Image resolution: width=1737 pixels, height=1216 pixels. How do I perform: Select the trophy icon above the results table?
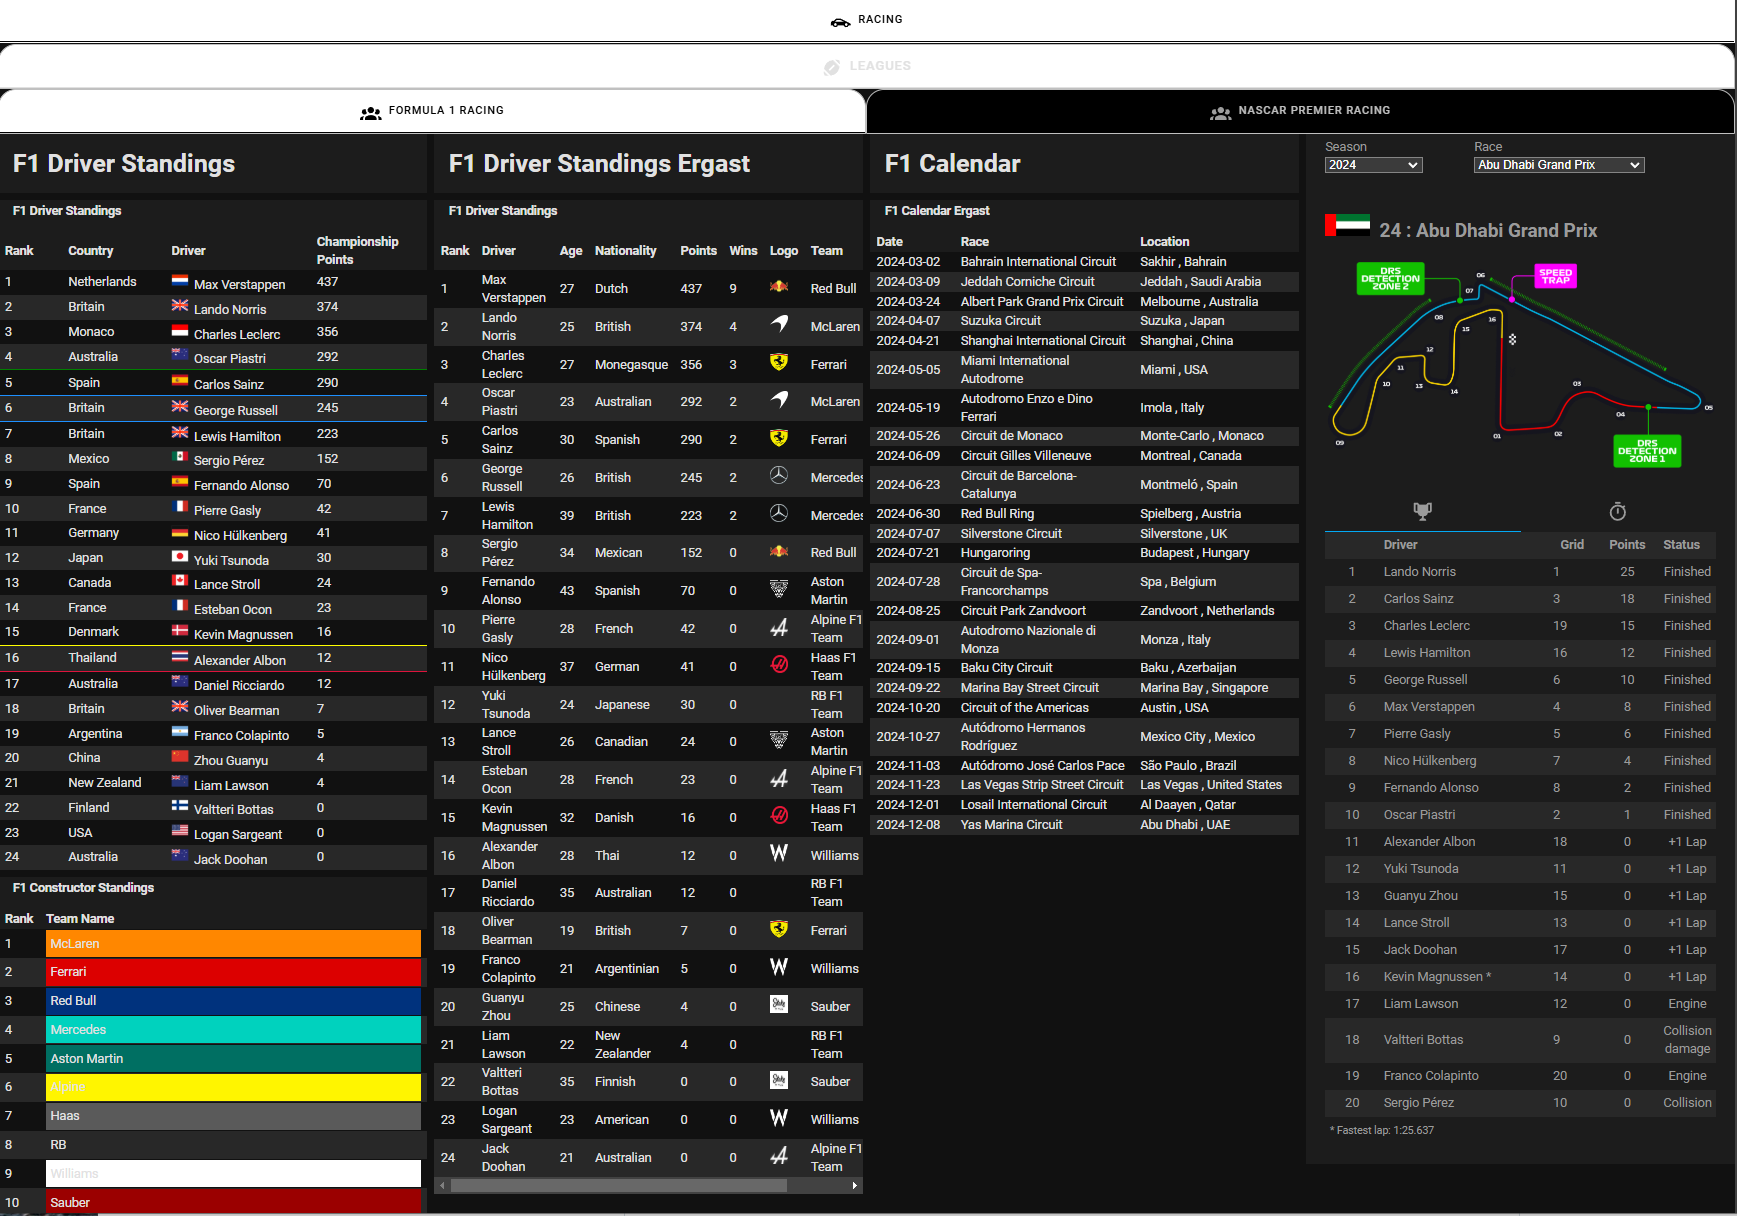point(1422,511)
